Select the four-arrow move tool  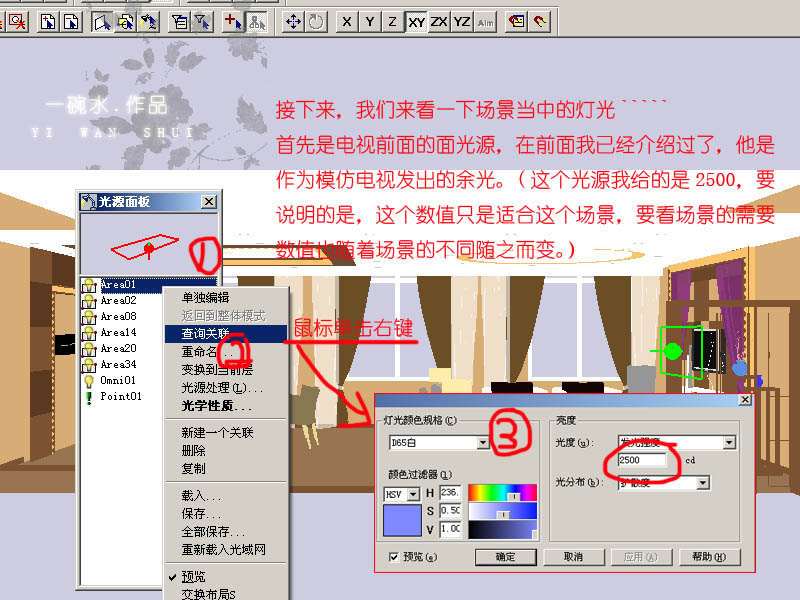(293, 22)
